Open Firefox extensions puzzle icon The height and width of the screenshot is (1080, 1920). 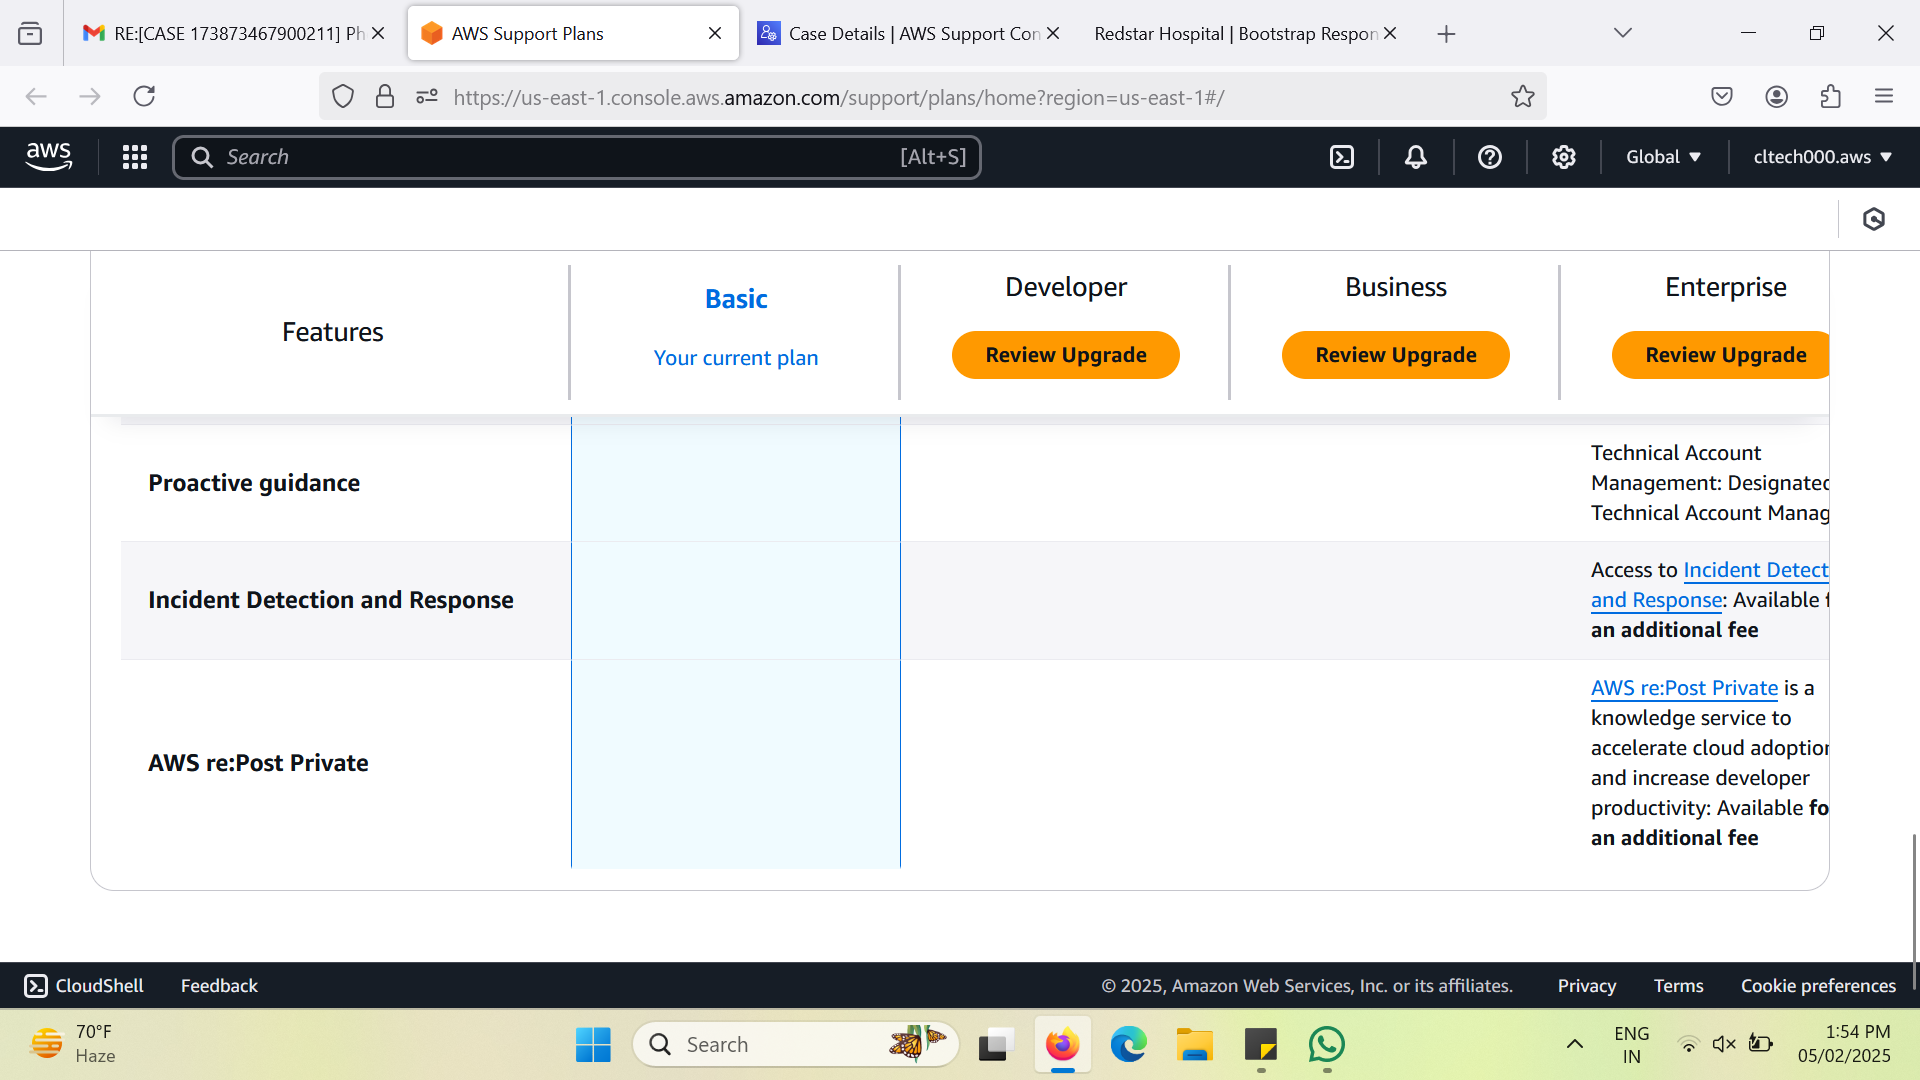[1831, 96]
